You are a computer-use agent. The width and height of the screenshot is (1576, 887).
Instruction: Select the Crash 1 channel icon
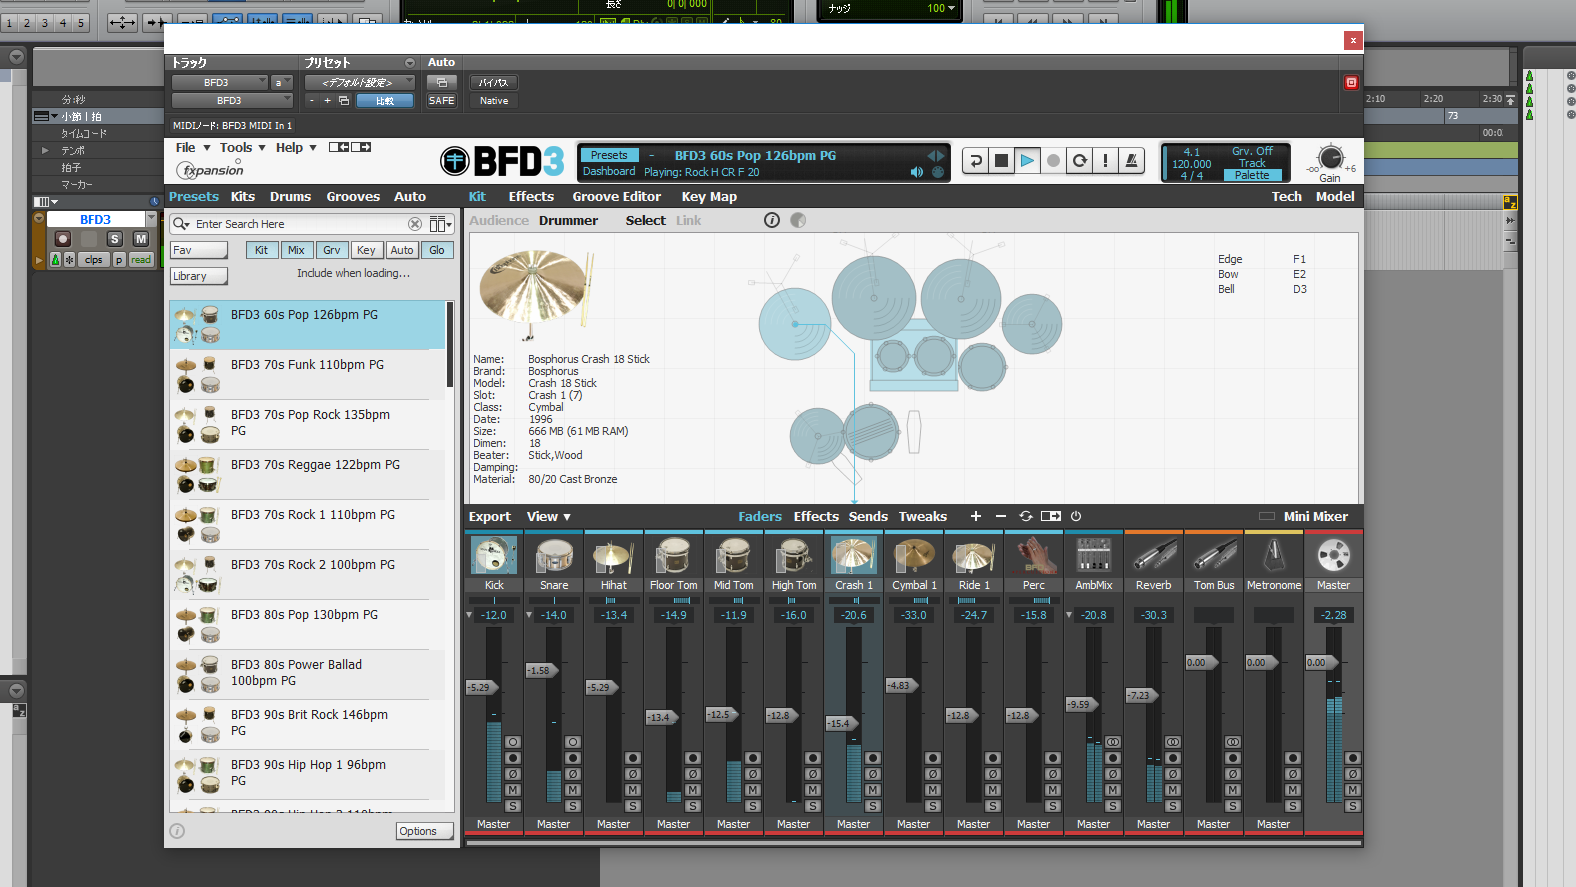[x=854, y=555]
